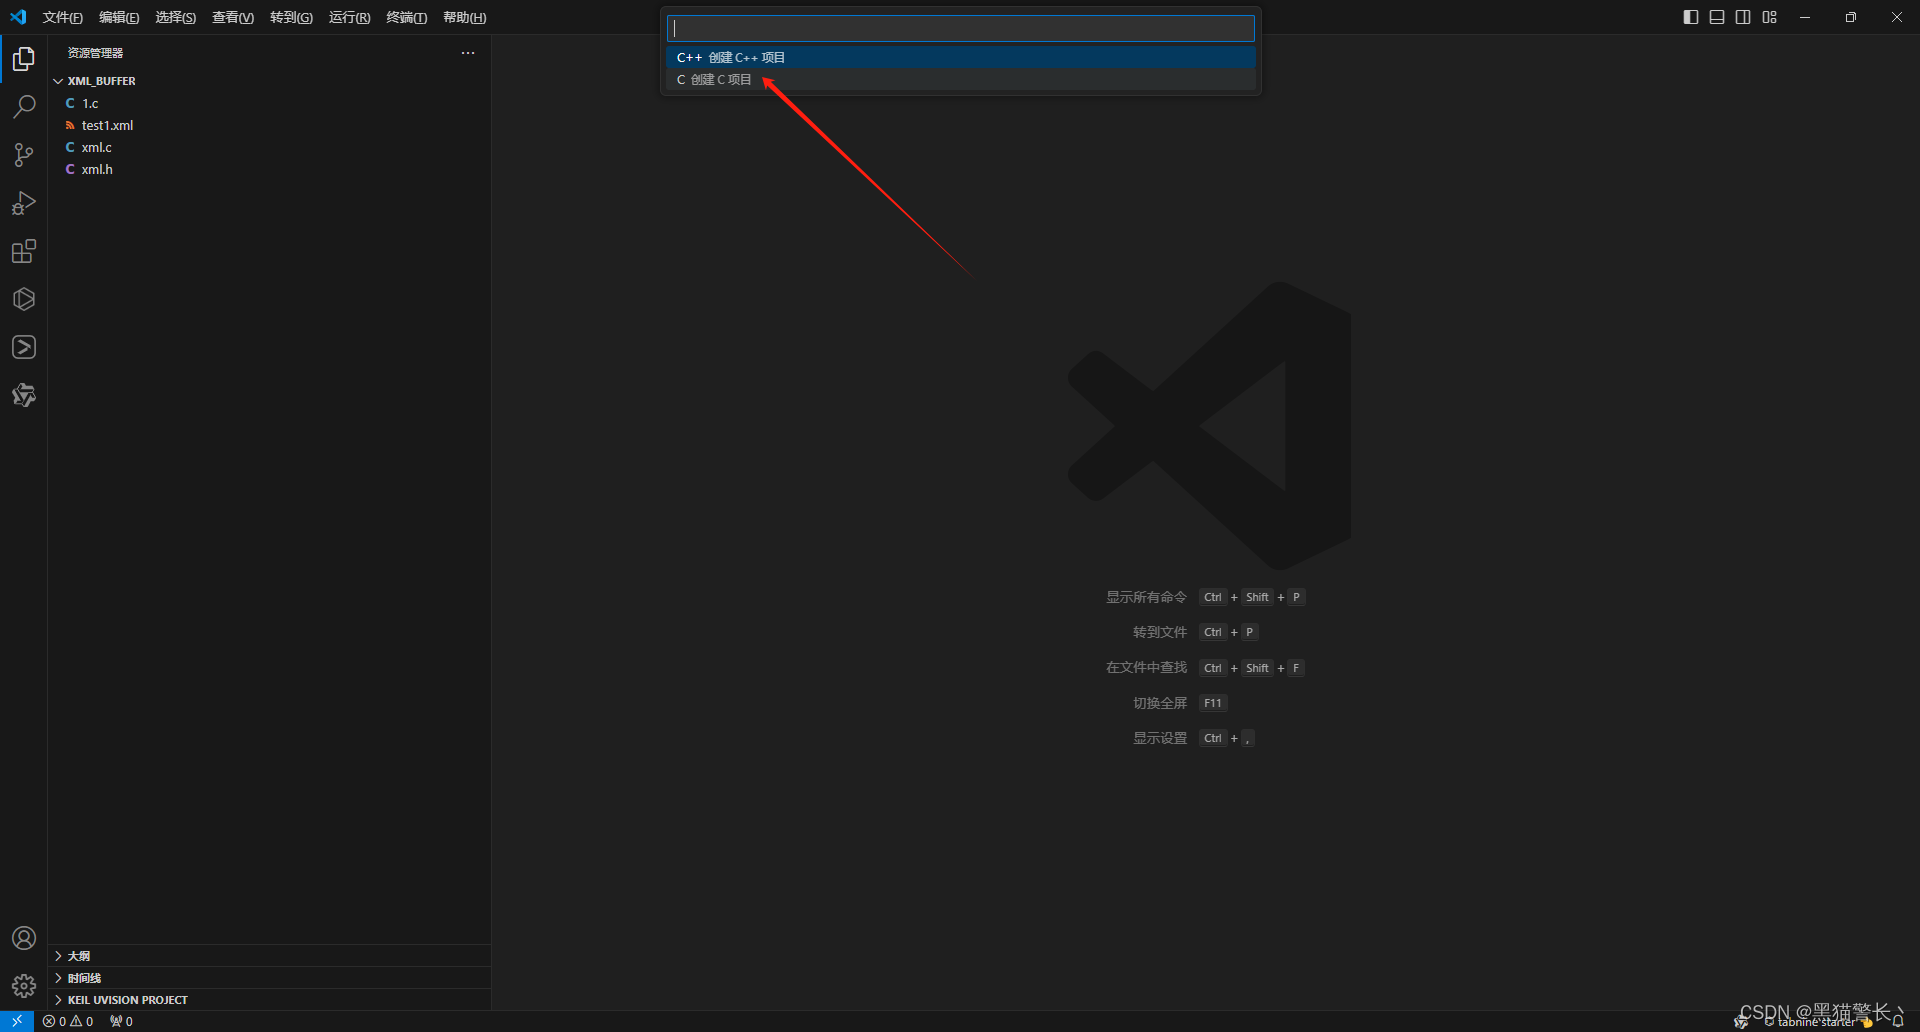Viewport: 1920px width, 1032px height.
Task: Open the 运行(R) menu
Action: [x=349, y=17]
